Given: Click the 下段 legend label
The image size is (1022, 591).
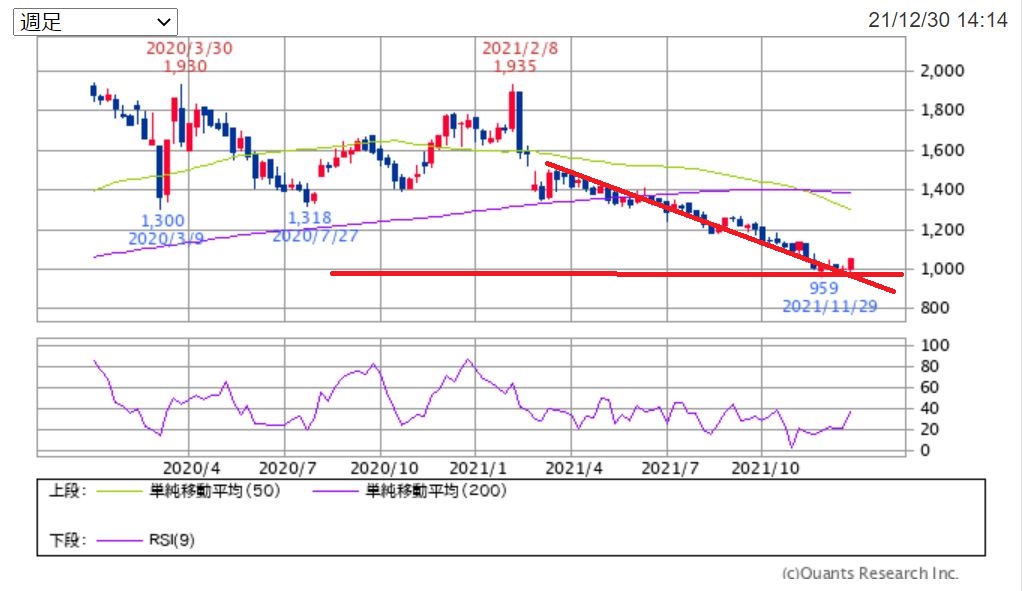Looking at the screenshot, I should [68, 540].
